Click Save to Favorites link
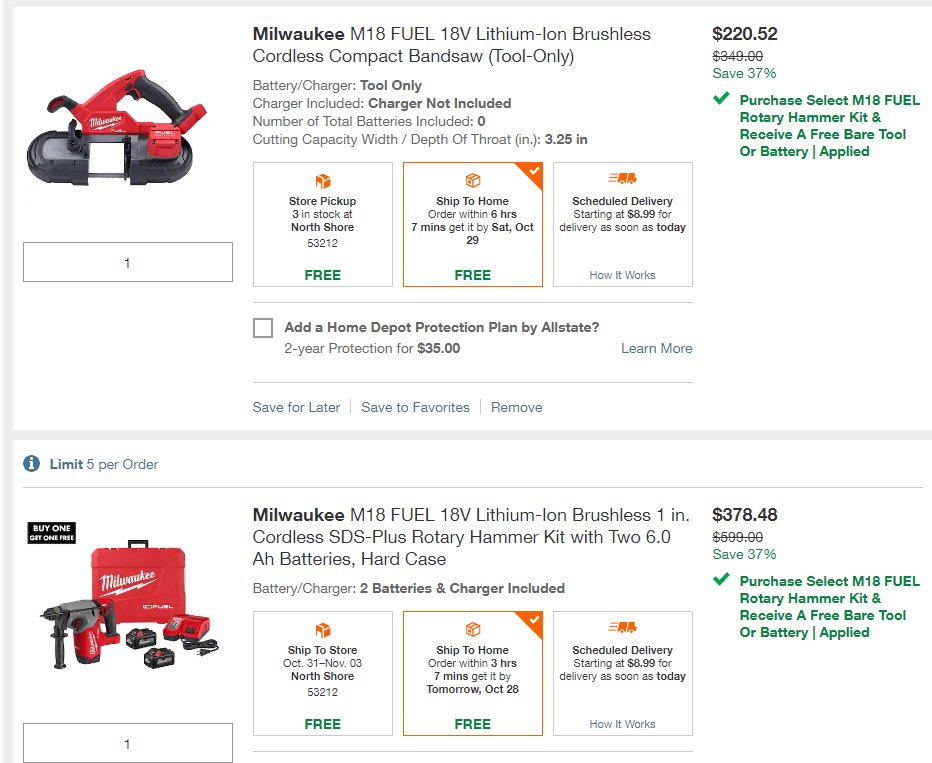Viewport: 932px width, 763px height. coord(415,407)
